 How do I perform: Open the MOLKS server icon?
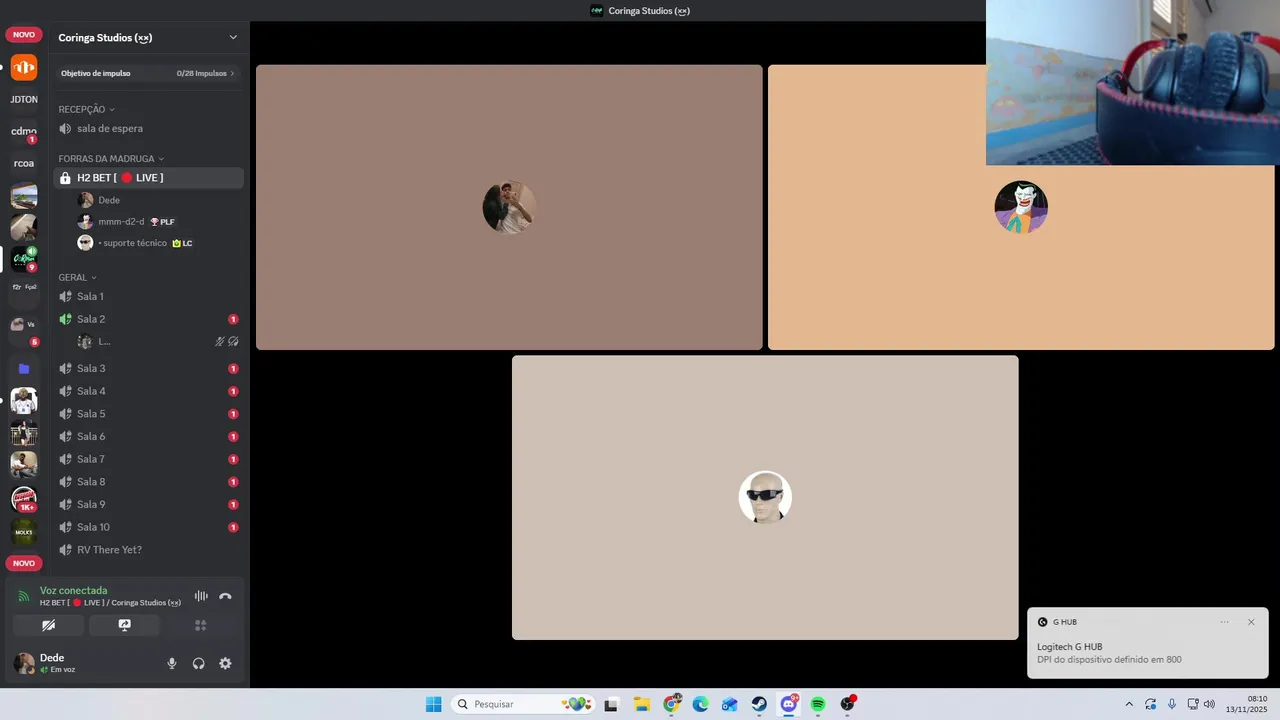click(24, 532)
